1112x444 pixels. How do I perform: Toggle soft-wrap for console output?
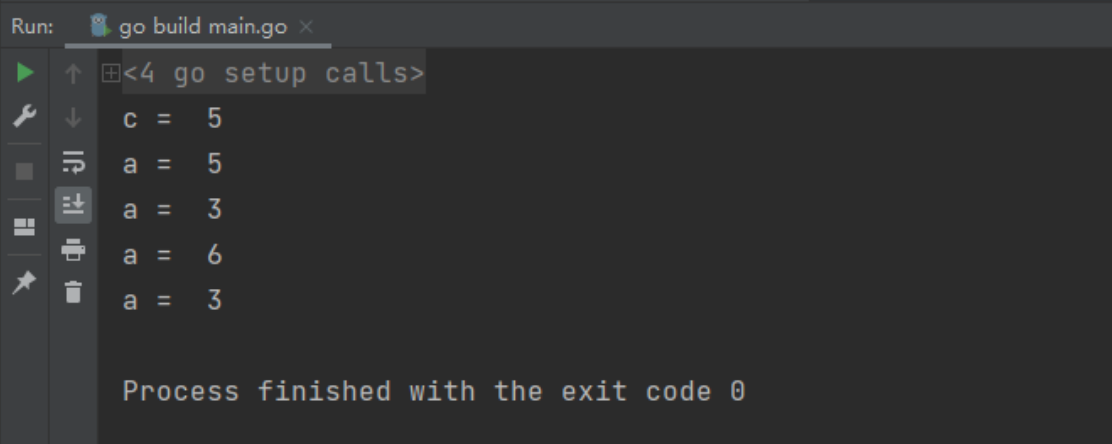73,162
